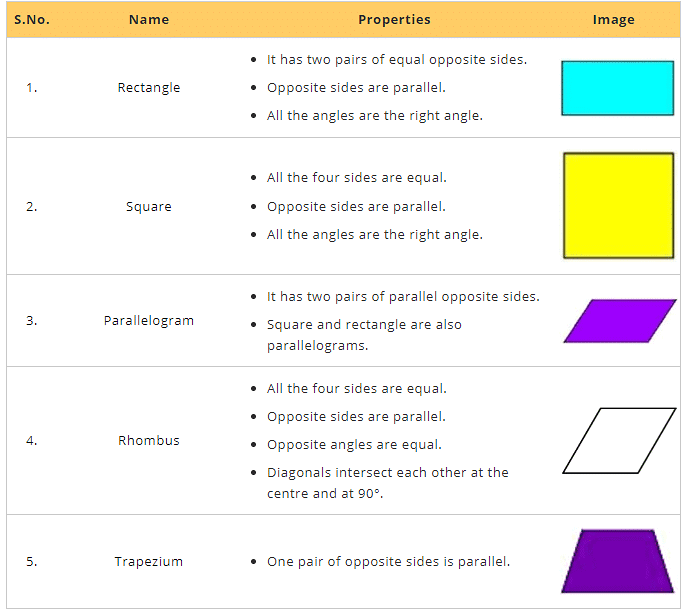
Task: Select the Rectangle name cell
Action: pos(149,88)
